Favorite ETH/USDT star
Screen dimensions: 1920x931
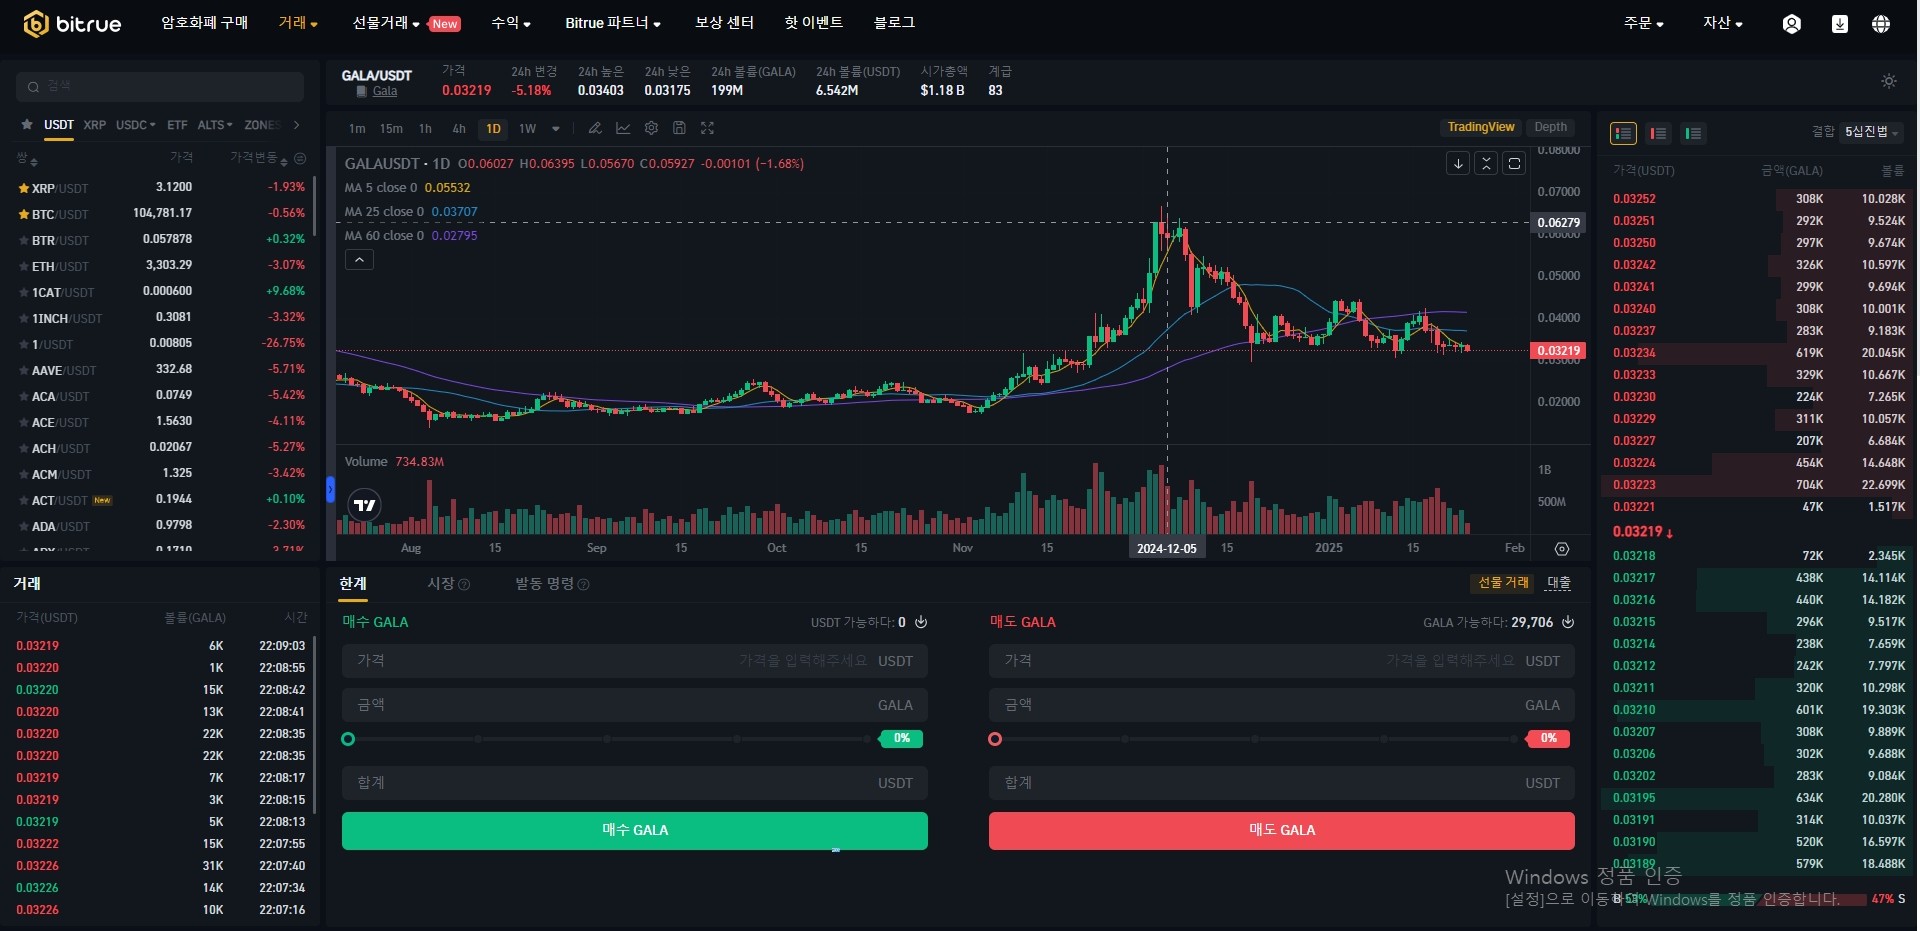[24, 266]
